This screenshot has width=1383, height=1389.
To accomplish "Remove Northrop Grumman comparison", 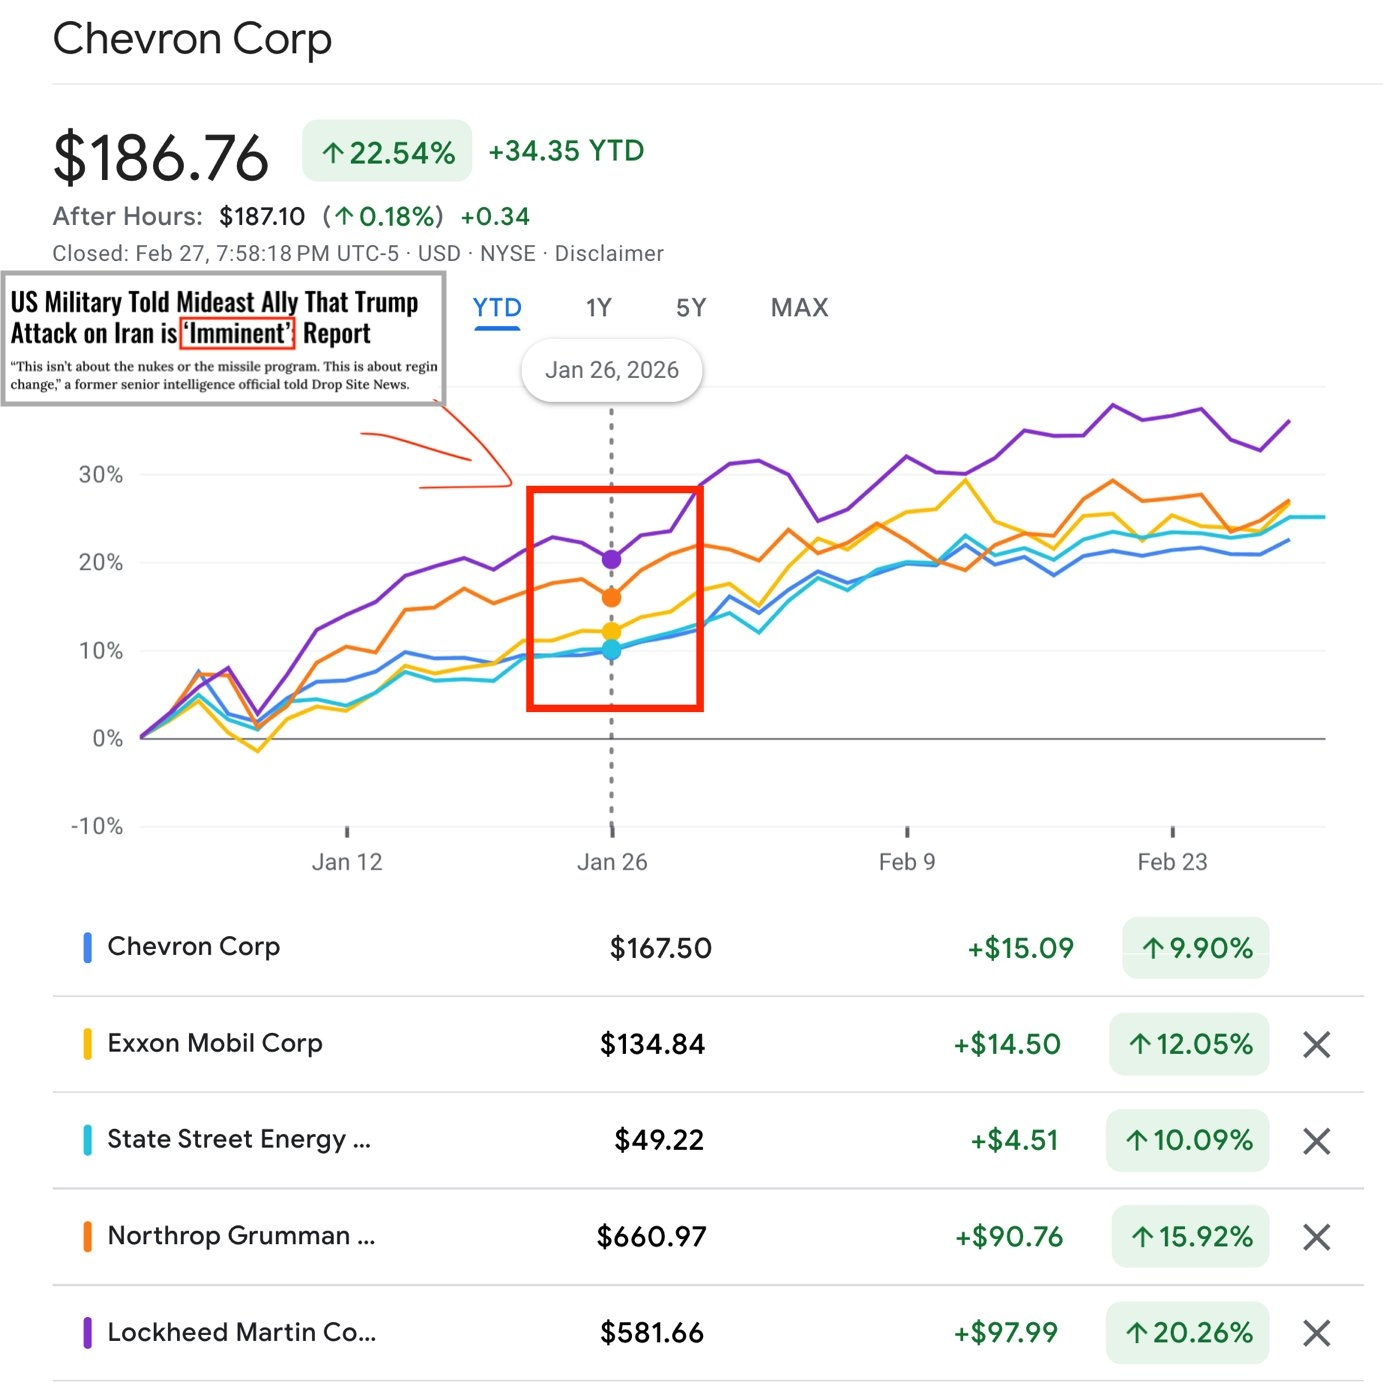I will (1316, 1237).
